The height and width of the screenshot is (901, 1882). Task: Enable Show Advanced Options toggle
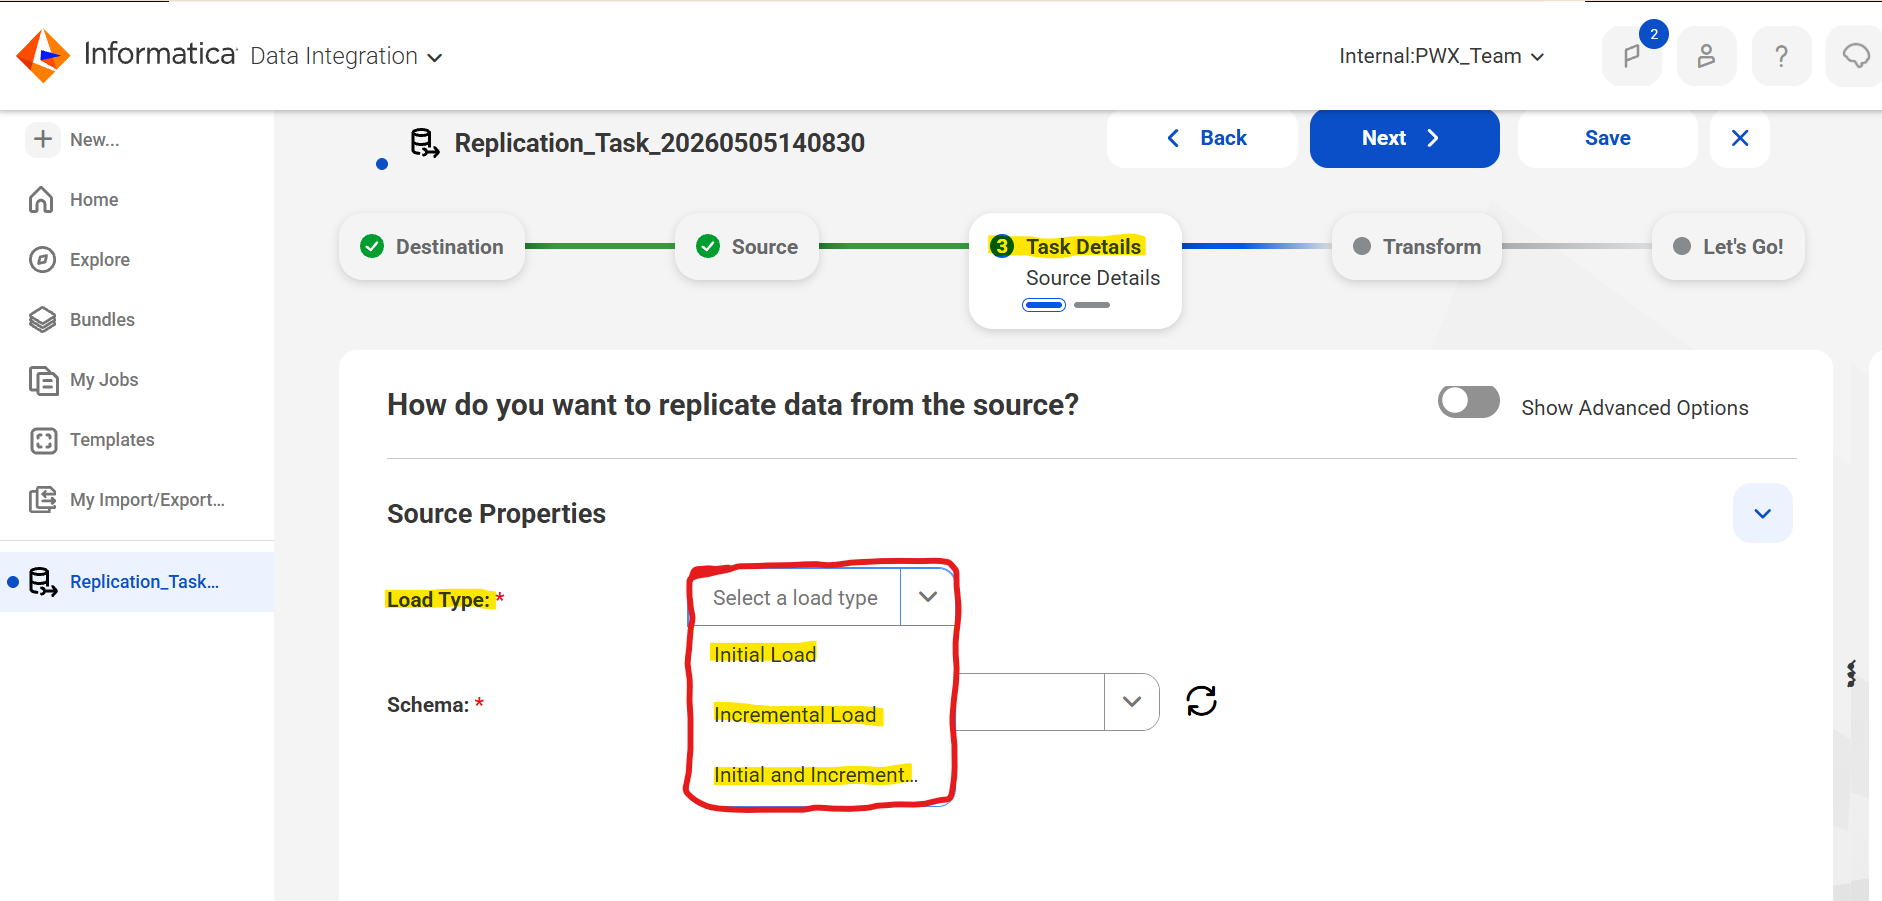pos(1468,402)
